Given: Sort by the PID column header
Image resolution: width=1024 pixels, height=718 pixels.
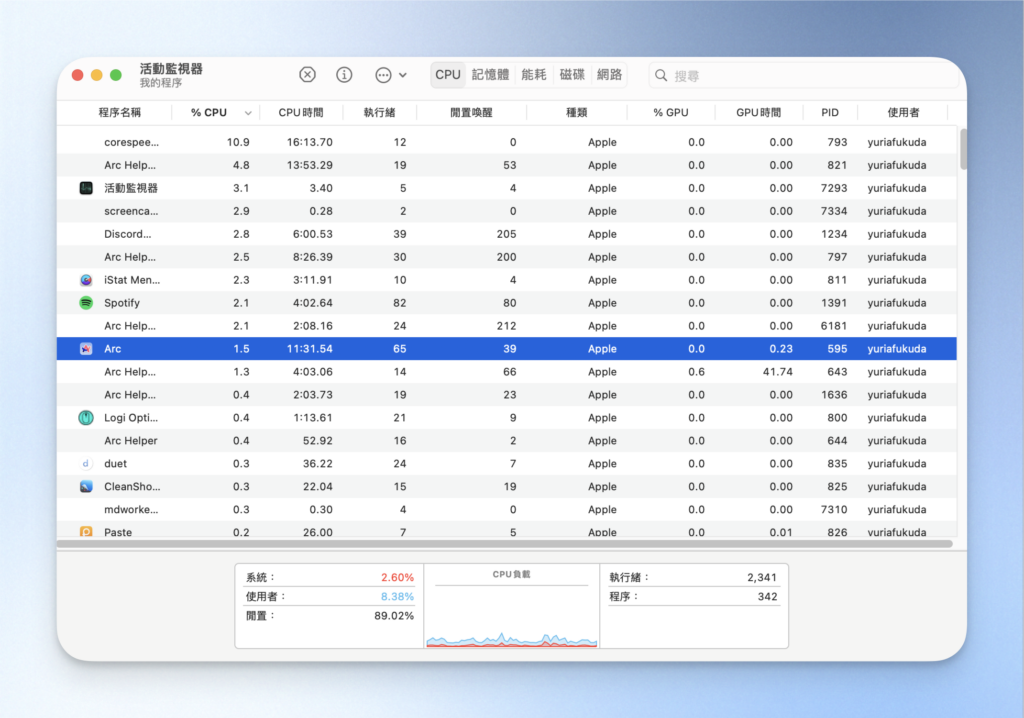Looking at the screenshot, I should pyautogui.click(x=830, y=112).
